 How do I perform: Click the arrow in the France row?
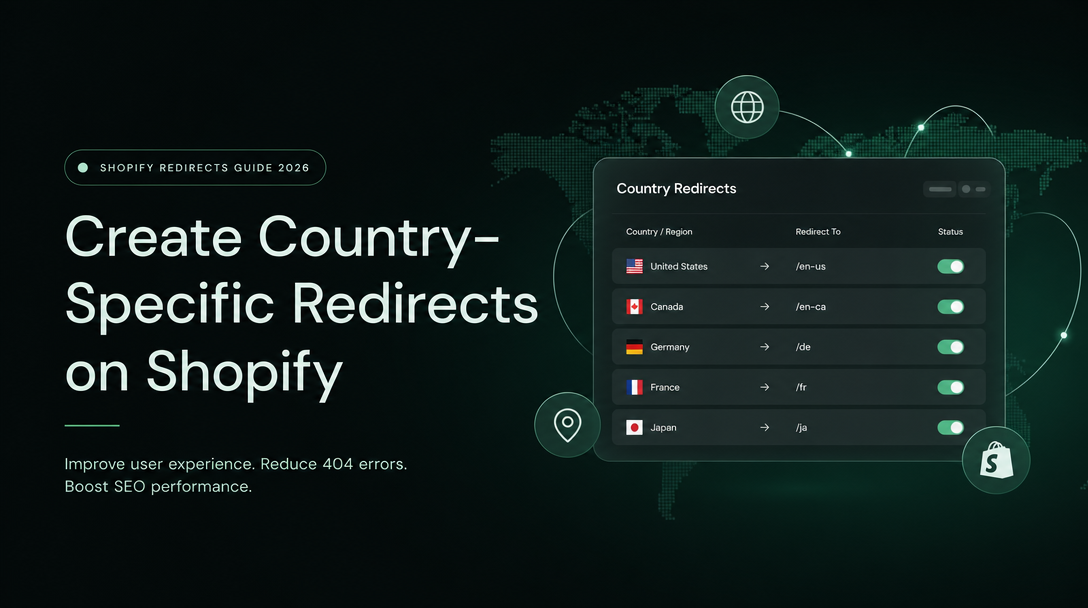tap(764, 387)
